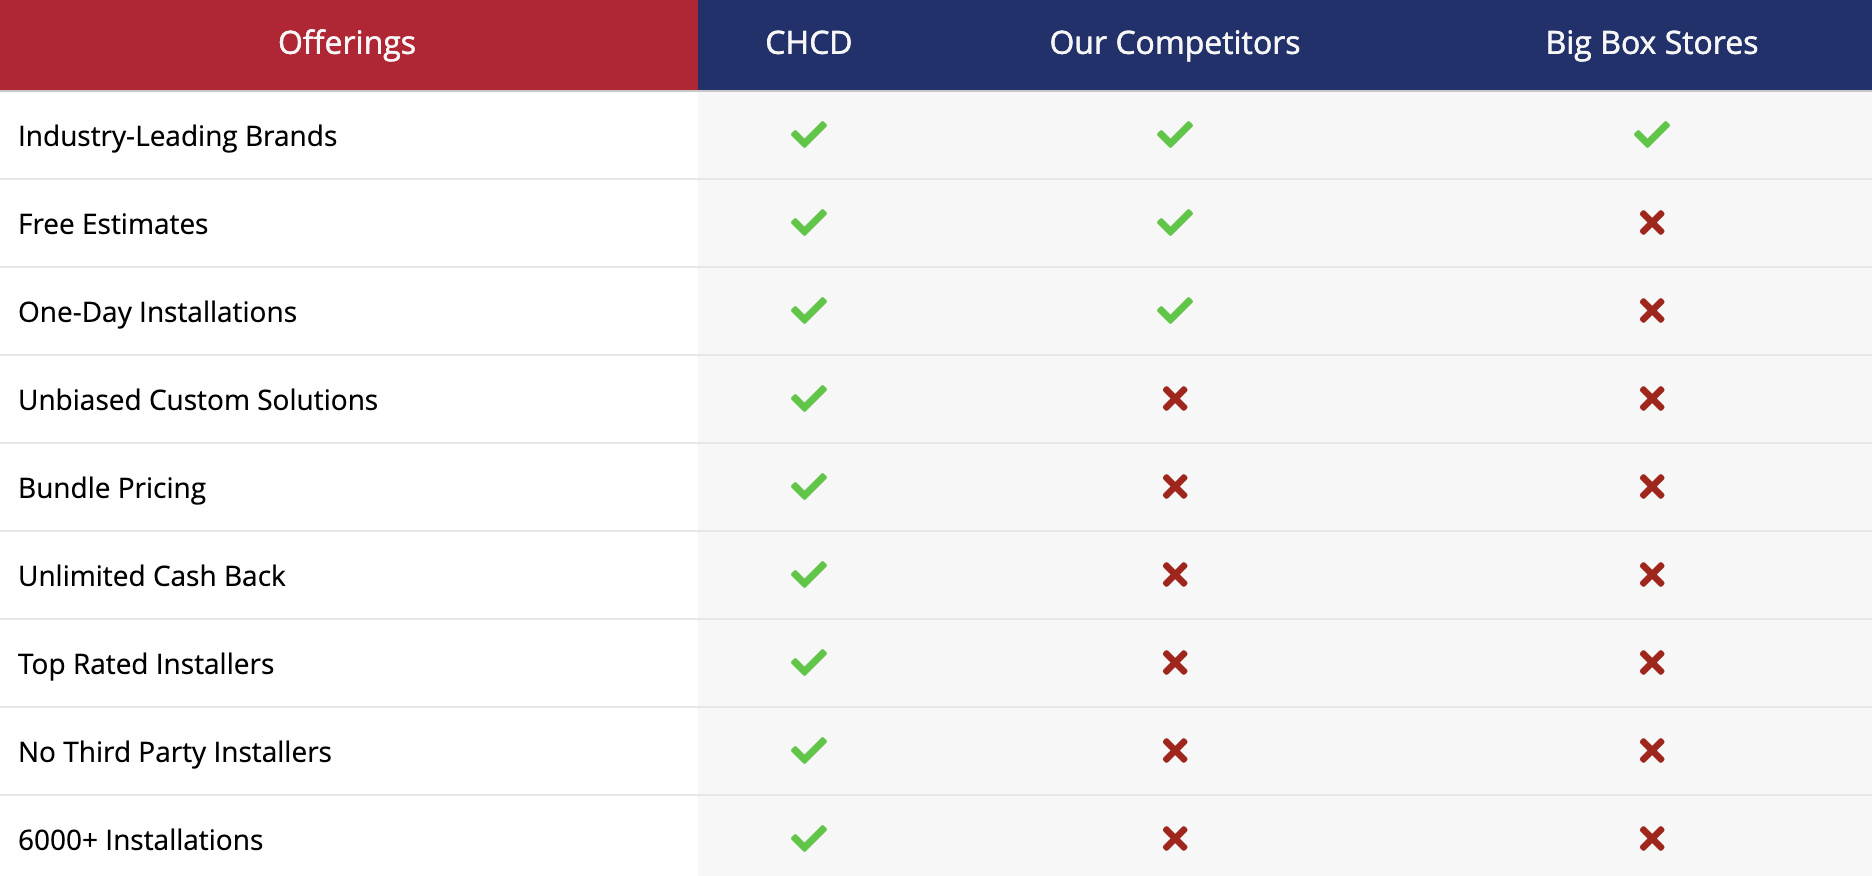Click Our Competitors checkmark for Free Estimates
The image size is (1872, 876).
(x=1174, y=223)
